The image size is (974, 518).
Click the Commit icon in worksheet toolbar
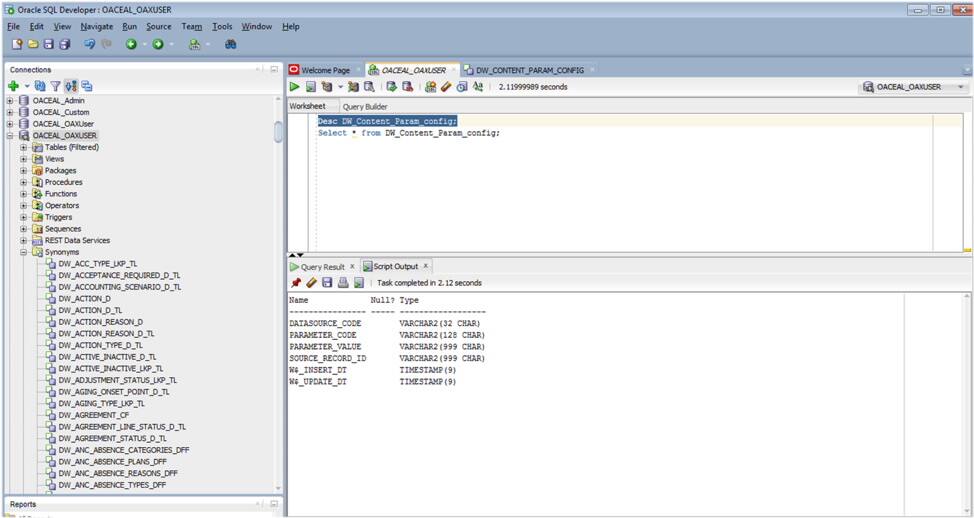click(391, 87)
